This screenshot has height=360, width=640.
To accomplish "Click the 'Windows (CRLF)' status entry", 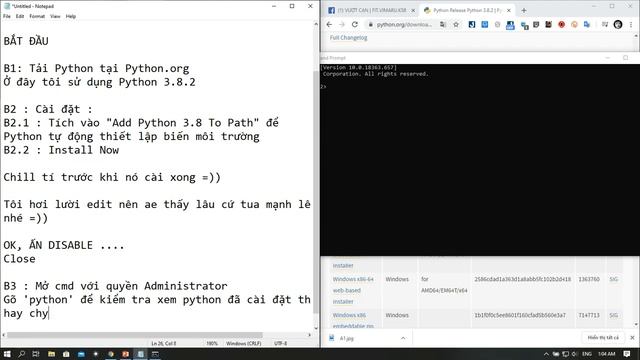I will pos(244,344).
